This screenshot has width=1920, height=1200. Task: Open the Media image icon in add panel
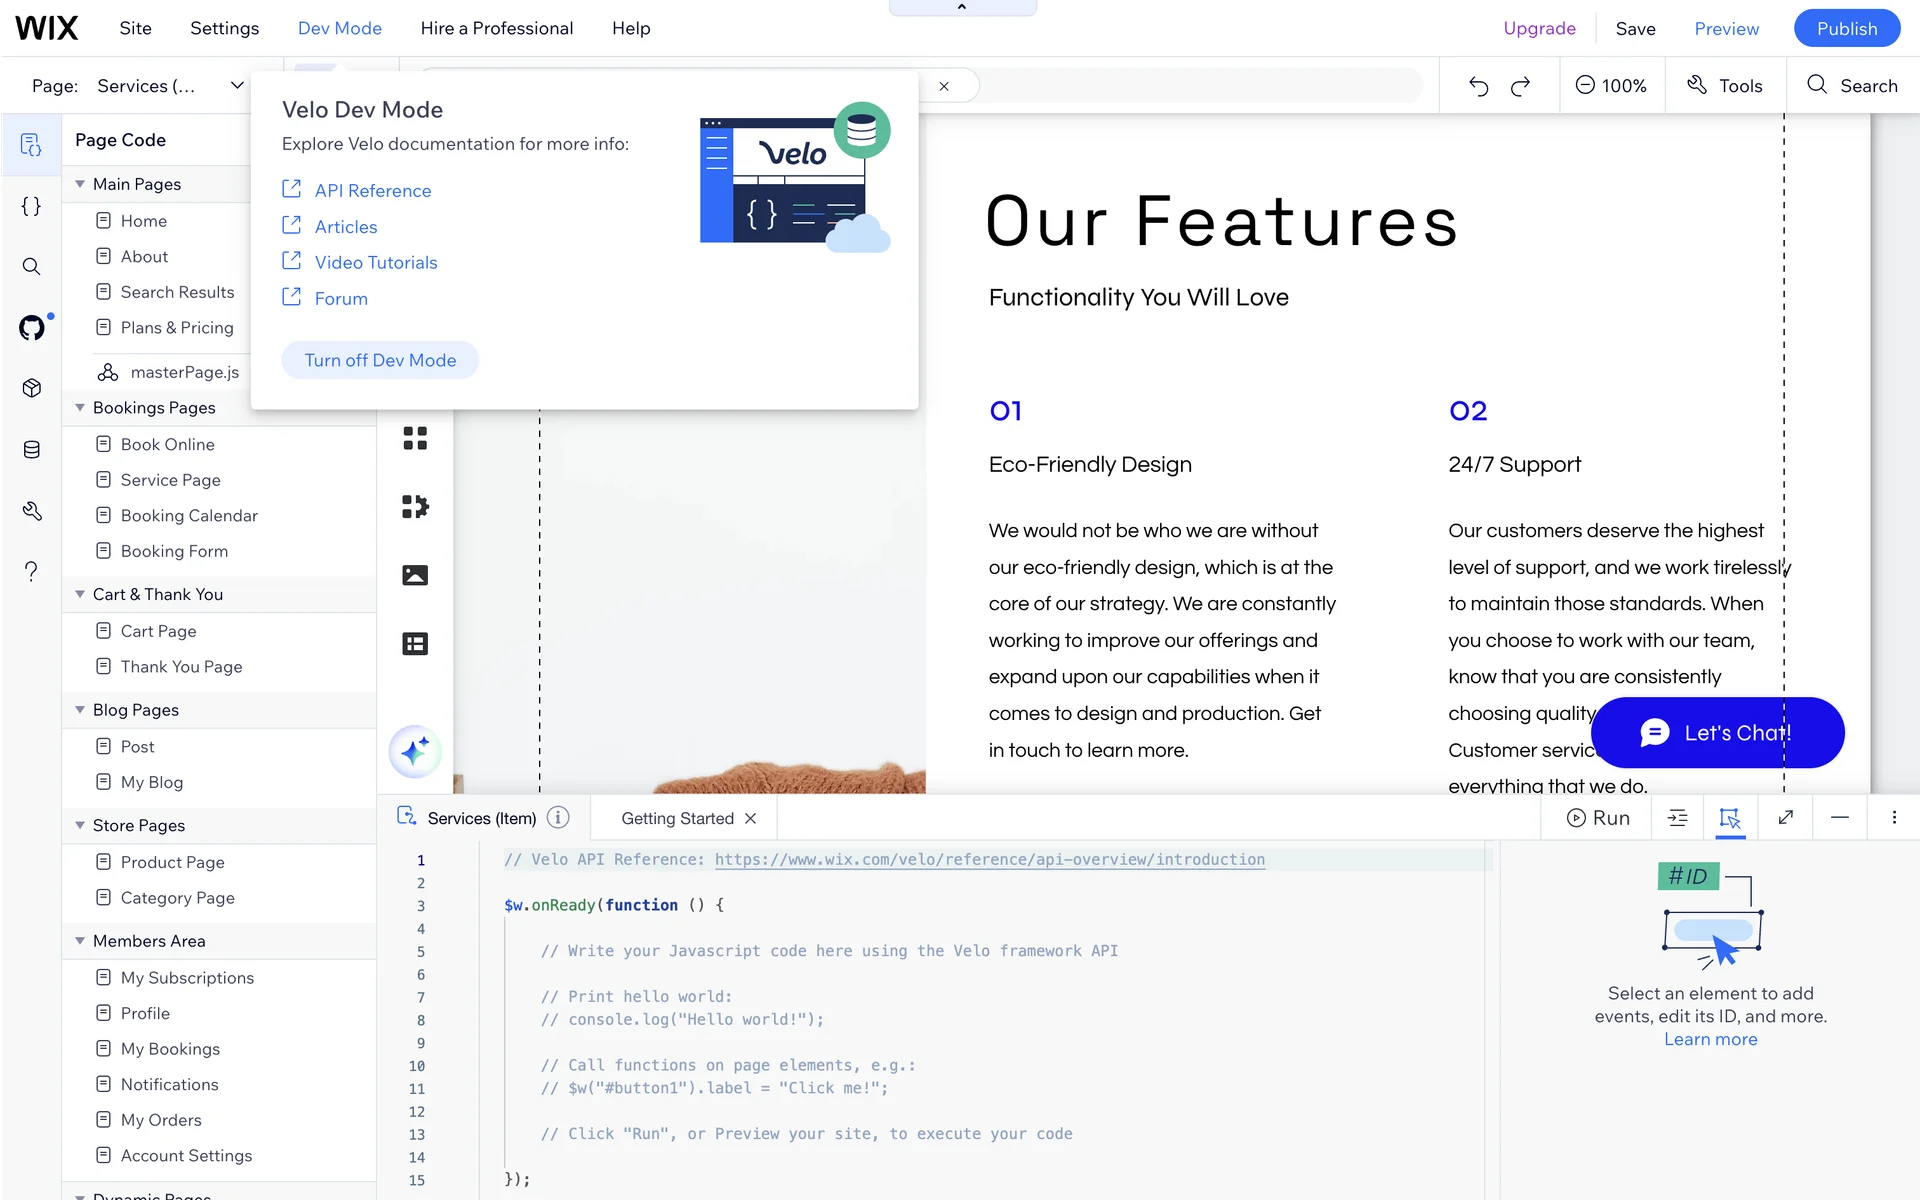tap(415, 575)
